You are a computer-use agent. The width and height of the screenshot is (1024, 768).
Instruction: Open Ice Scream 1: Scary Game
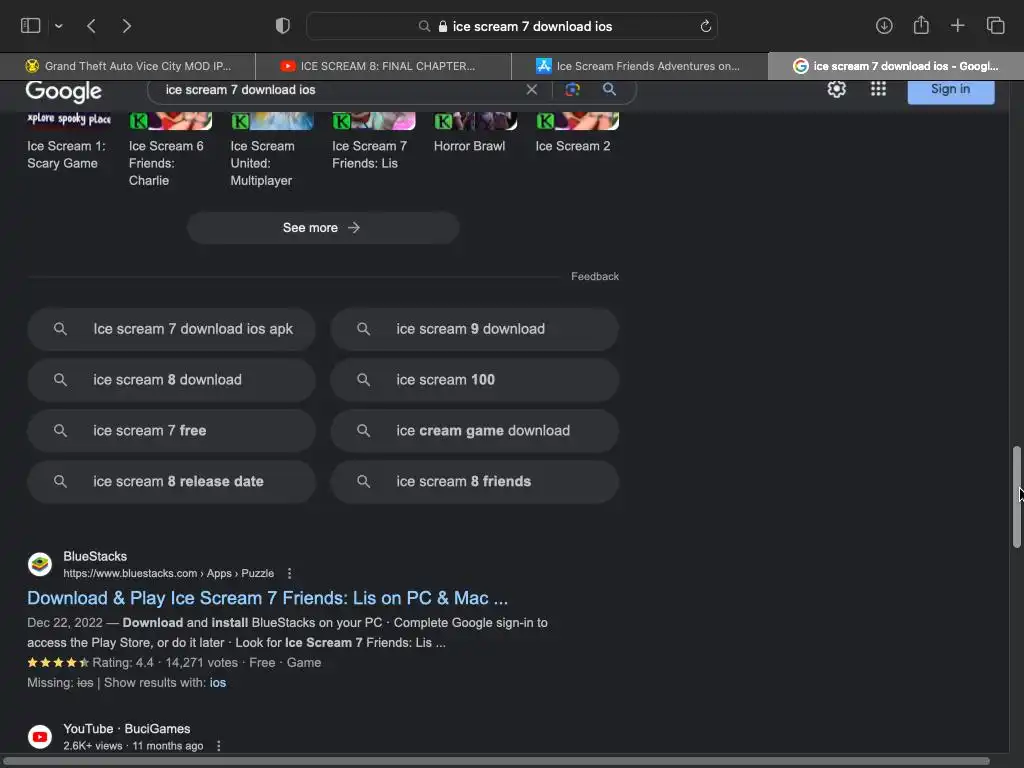coord(67,143)
